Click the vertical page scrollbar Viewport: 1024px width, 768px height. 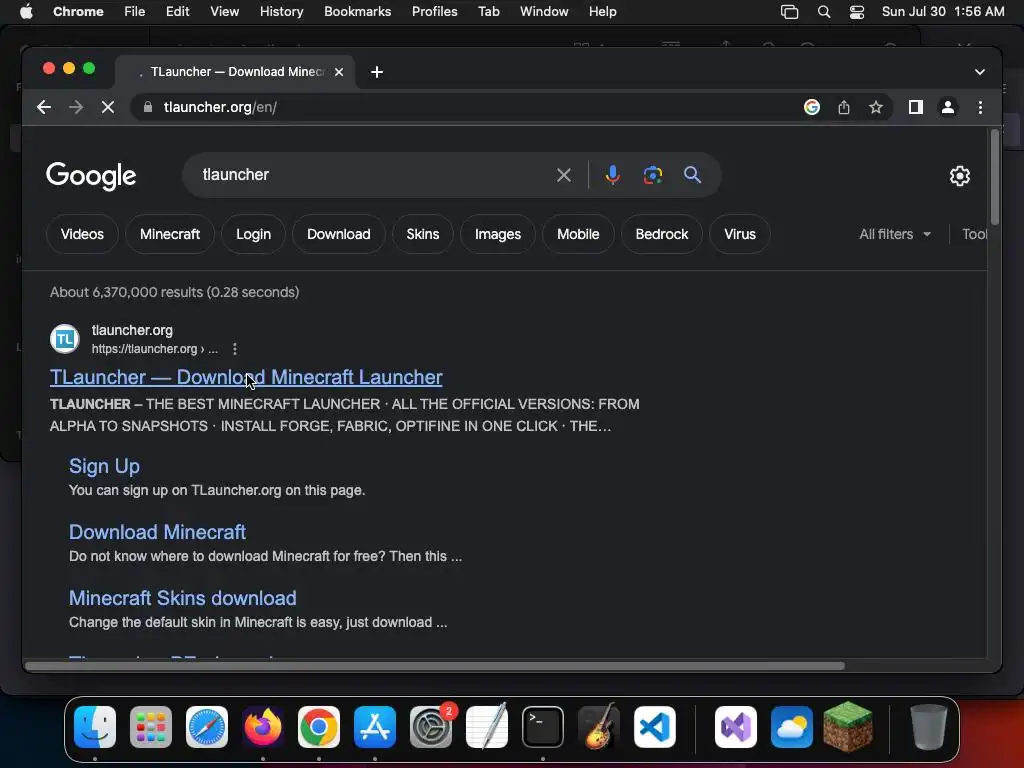pyautogui.click(x=995, y=177)
